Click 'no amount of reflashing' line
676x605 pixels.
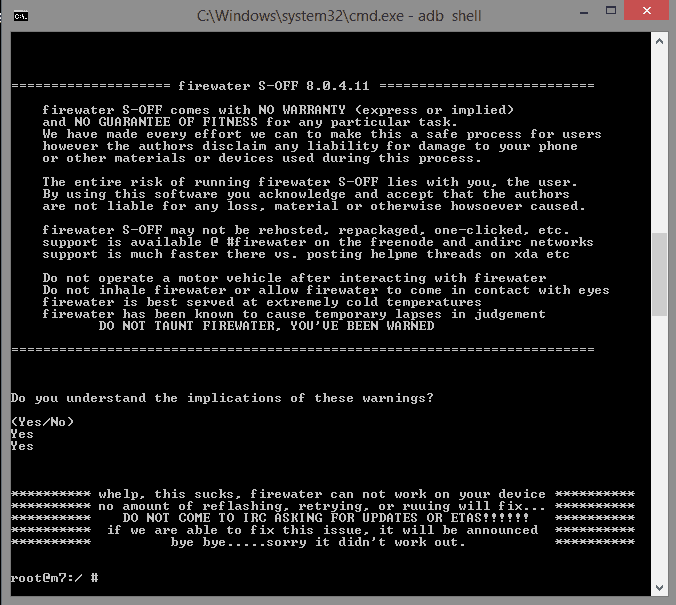pos(322,506)
